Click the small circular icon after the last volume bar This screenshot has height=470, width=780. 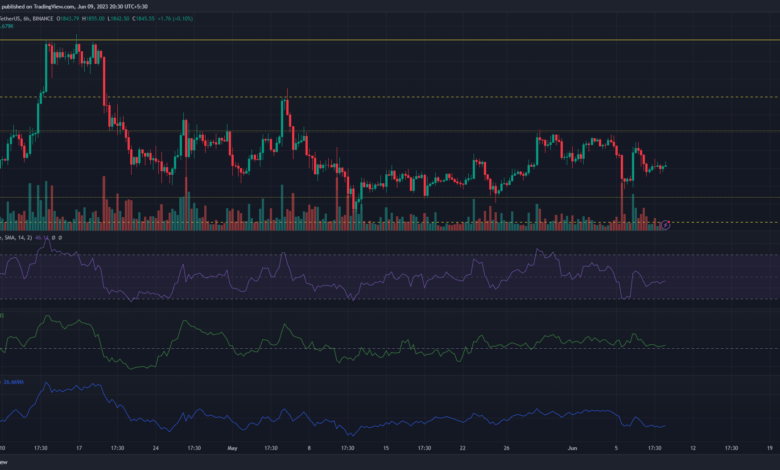point(666,224)
